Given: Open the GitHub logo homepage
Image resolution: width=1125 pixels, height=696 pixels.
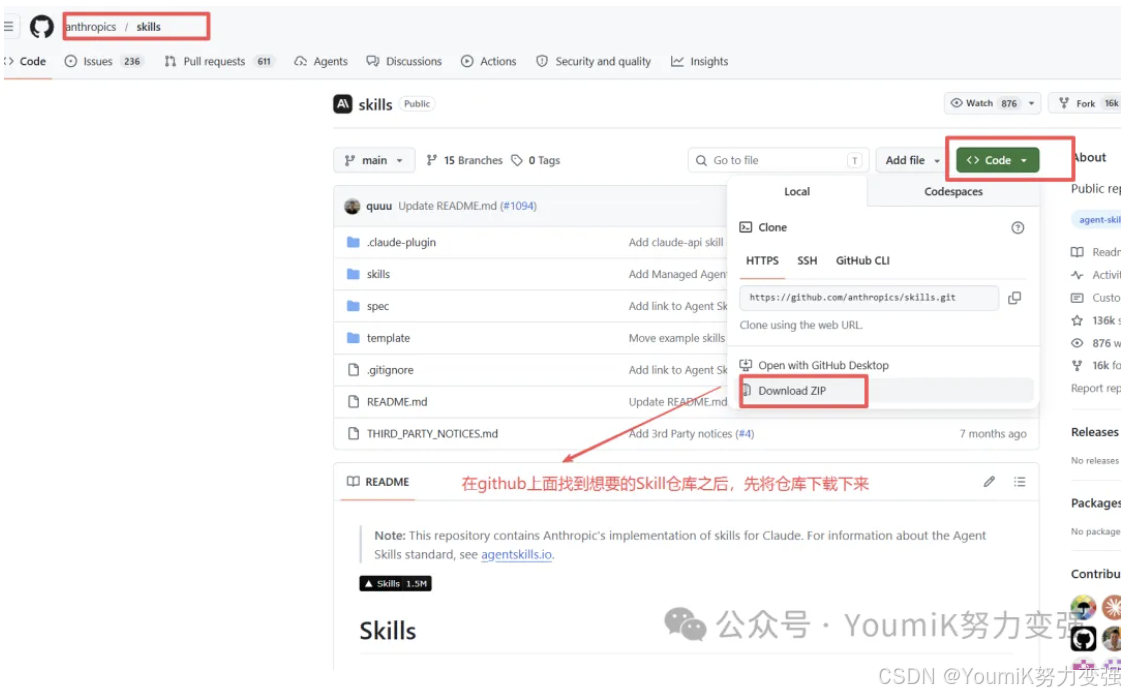Looking at the screenshot, I should (41, 27).
